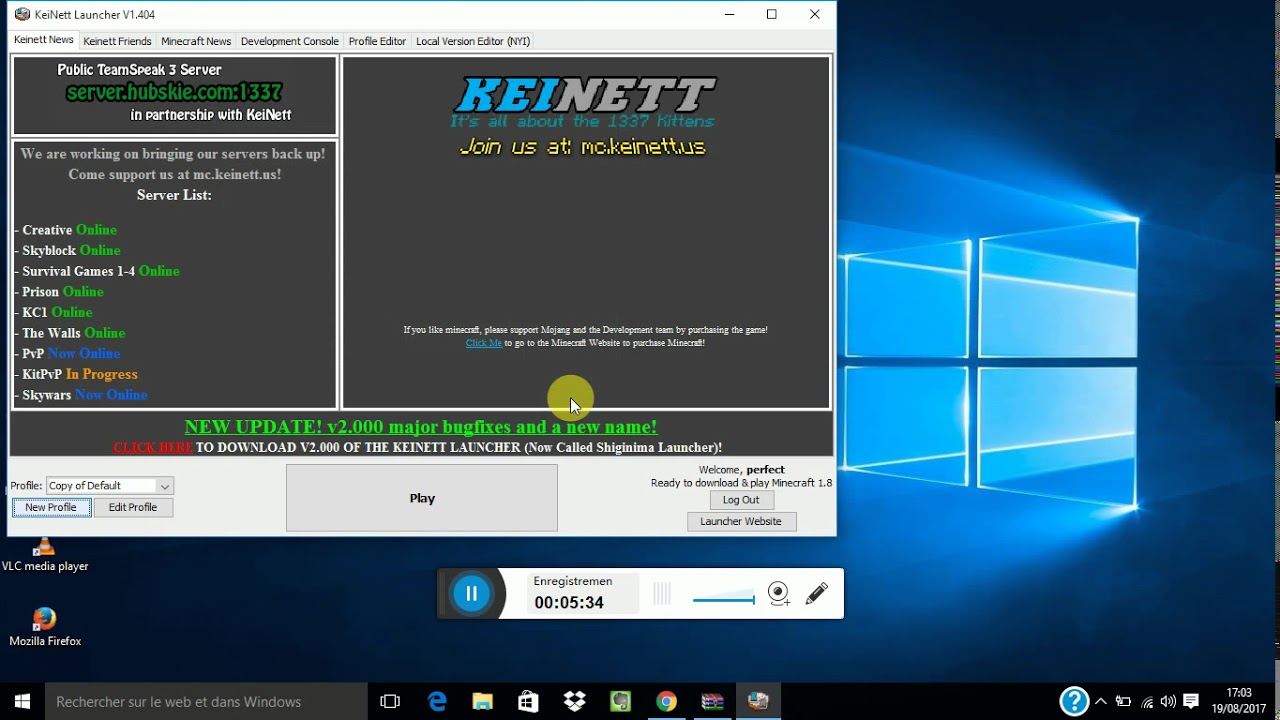1280x720 pixels.
Task: Click the KC1 server entry
Action: (x=54, y=313)
